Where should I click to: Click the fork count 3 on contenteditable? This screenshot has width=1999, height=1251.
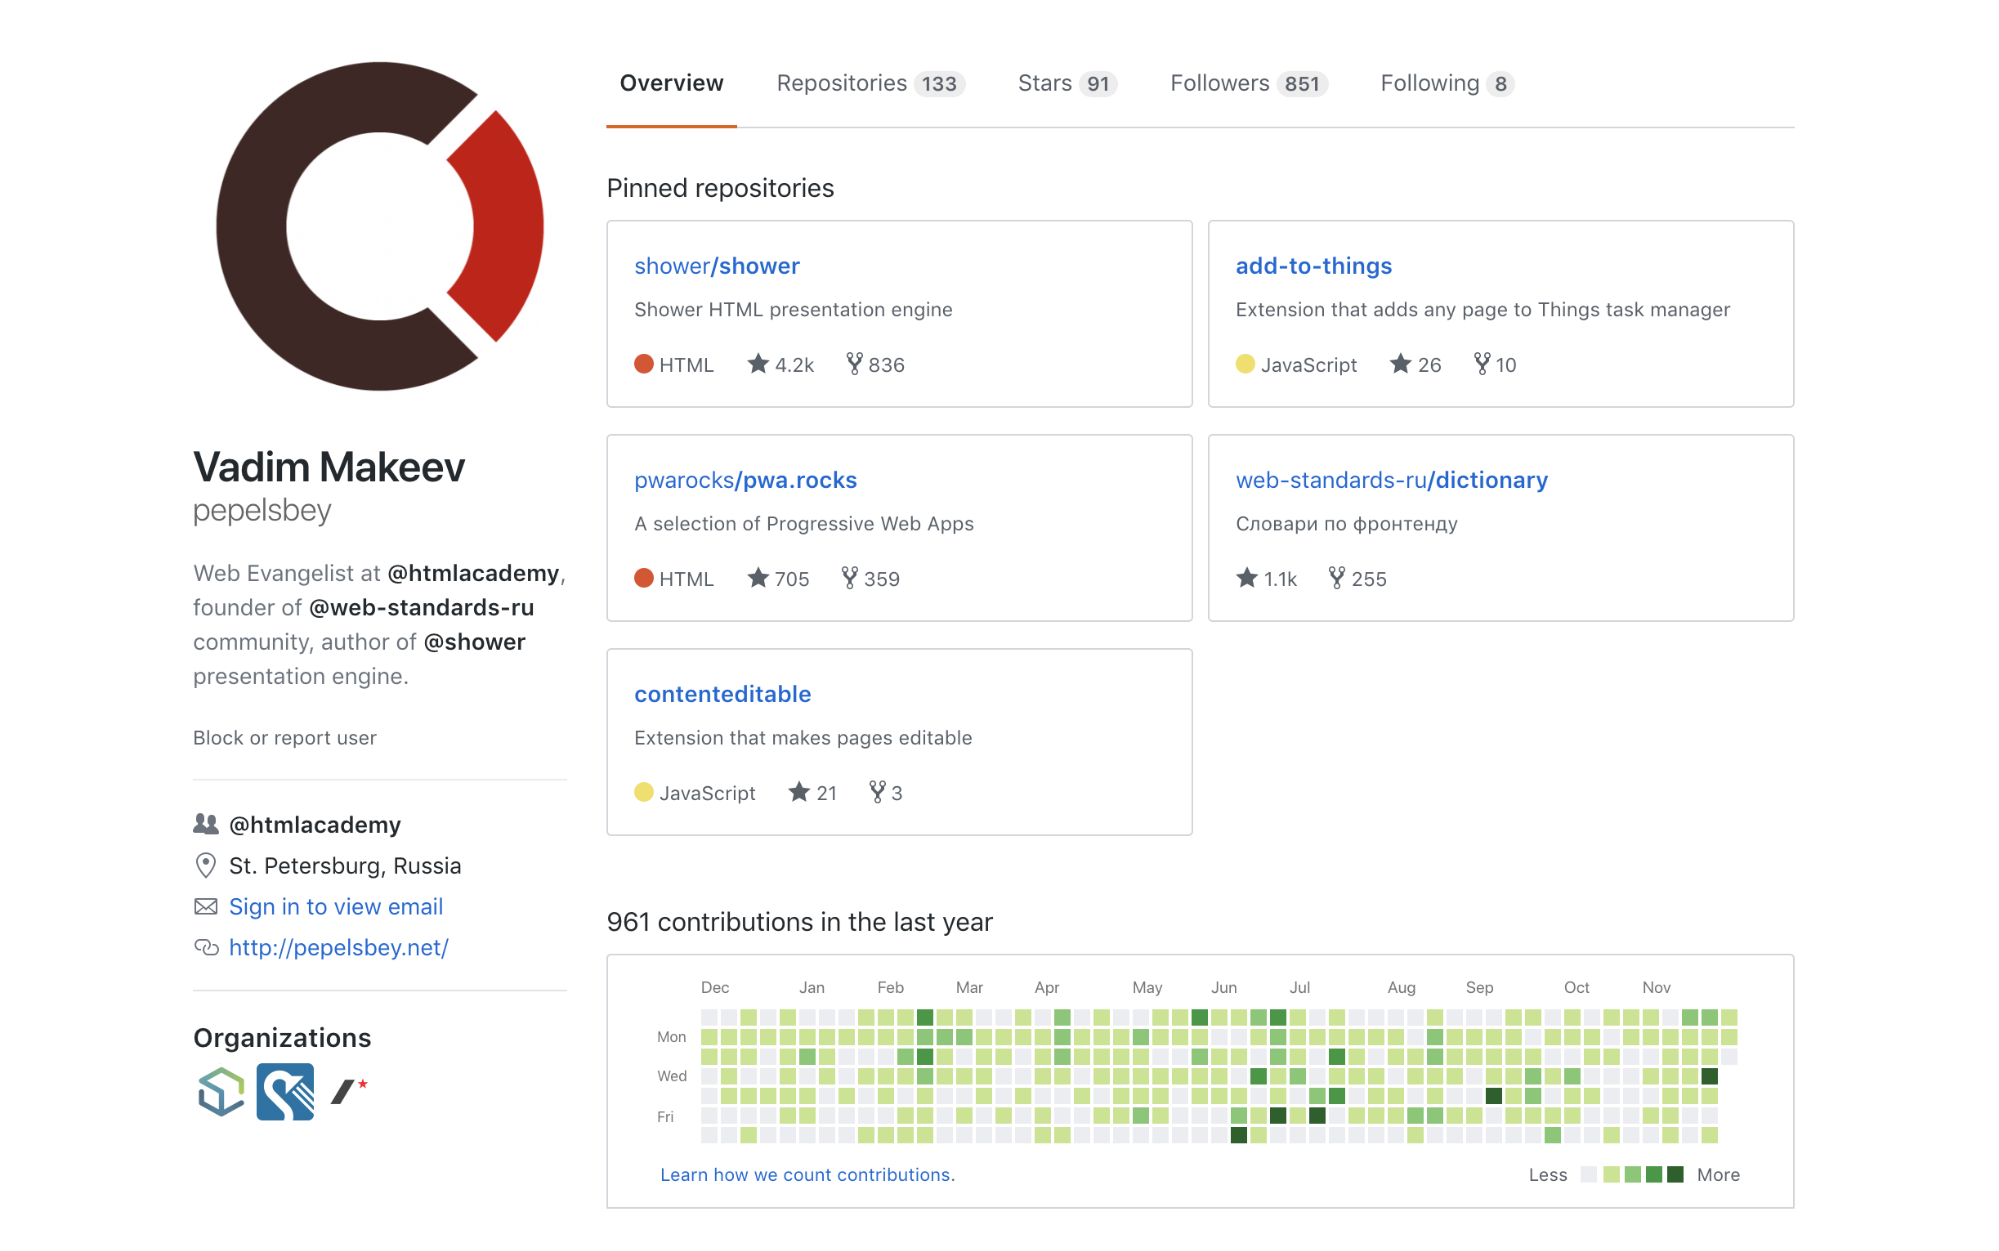[x=886, y=793]
